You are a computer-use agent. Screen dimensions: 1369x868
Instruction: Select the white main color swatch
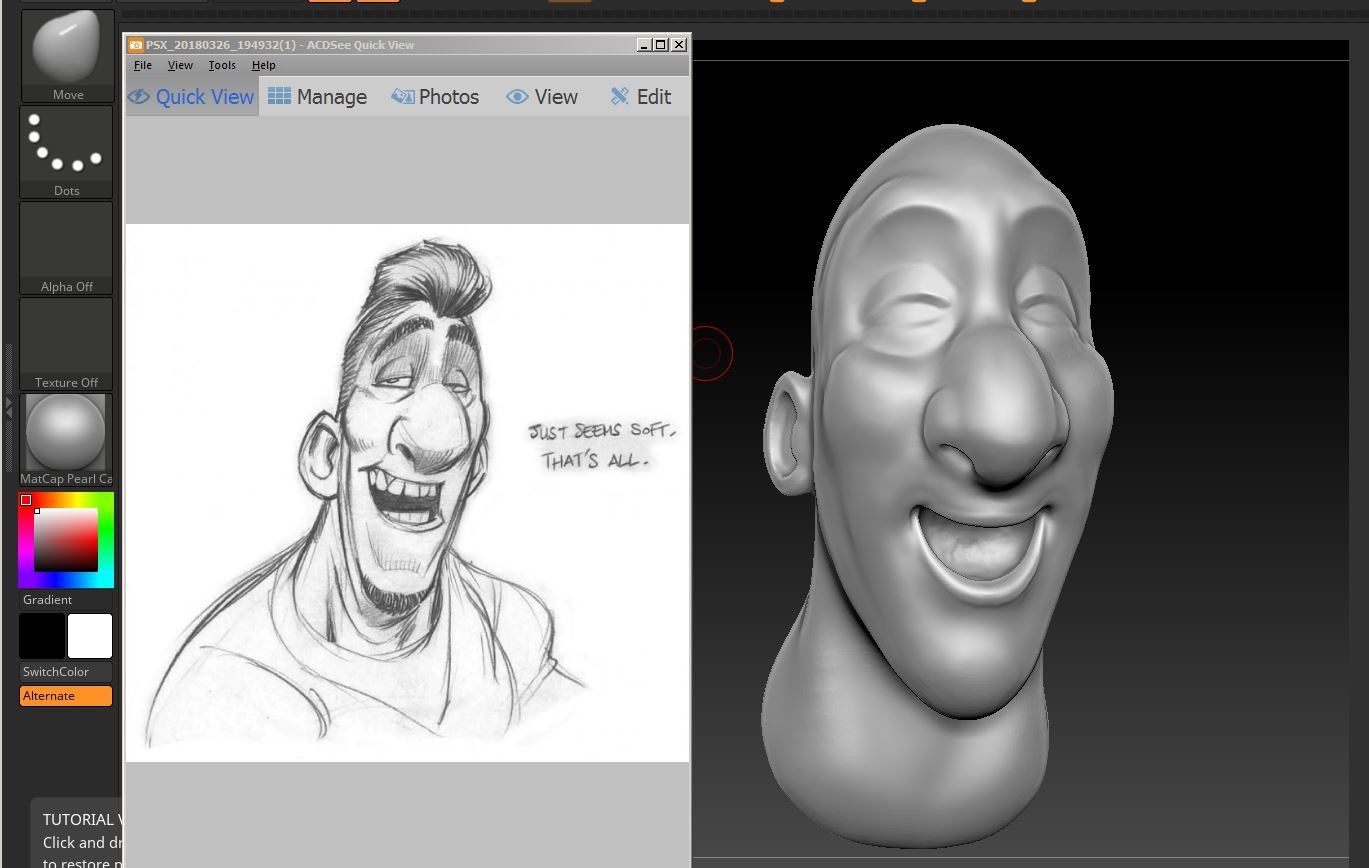point(90,636)
